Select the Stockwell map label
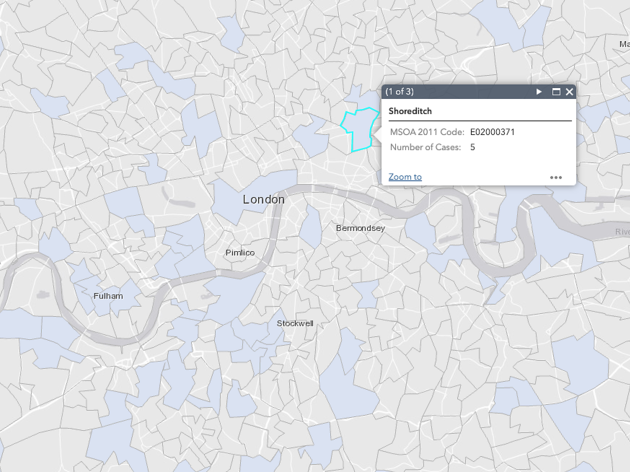The width and height of the screenshot is (630, 472). [x=295, y=323]
